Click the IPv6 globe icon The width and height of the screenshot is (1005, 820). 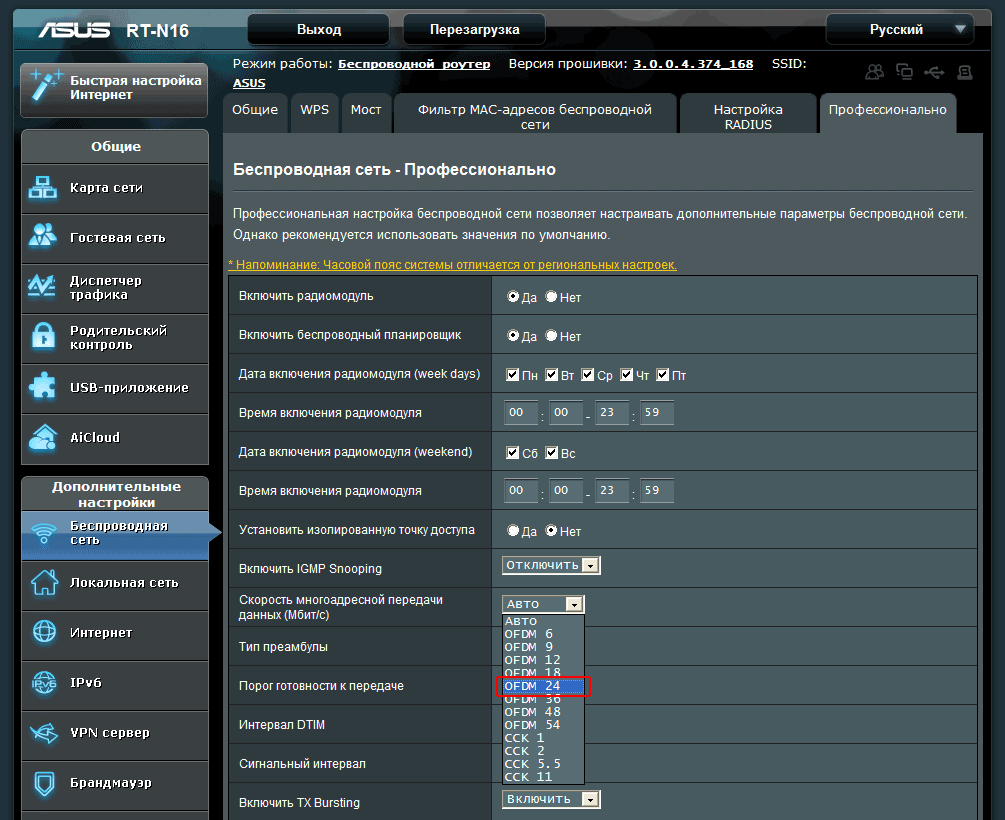(x=44, y=682)
